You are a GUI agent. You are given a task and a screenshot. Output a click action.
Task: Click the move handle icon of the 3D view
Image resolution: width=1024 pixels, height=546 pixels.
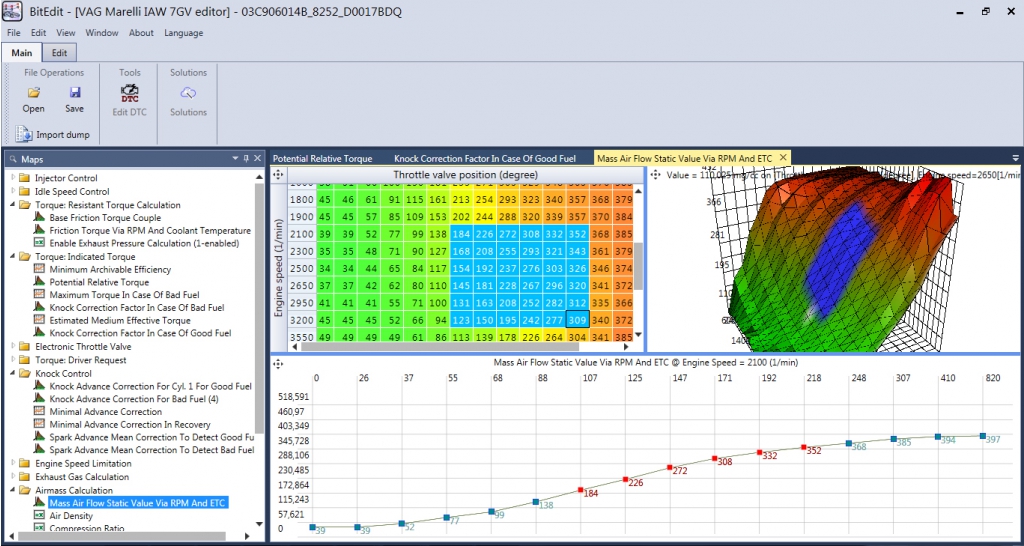click(x=656, y=174)
